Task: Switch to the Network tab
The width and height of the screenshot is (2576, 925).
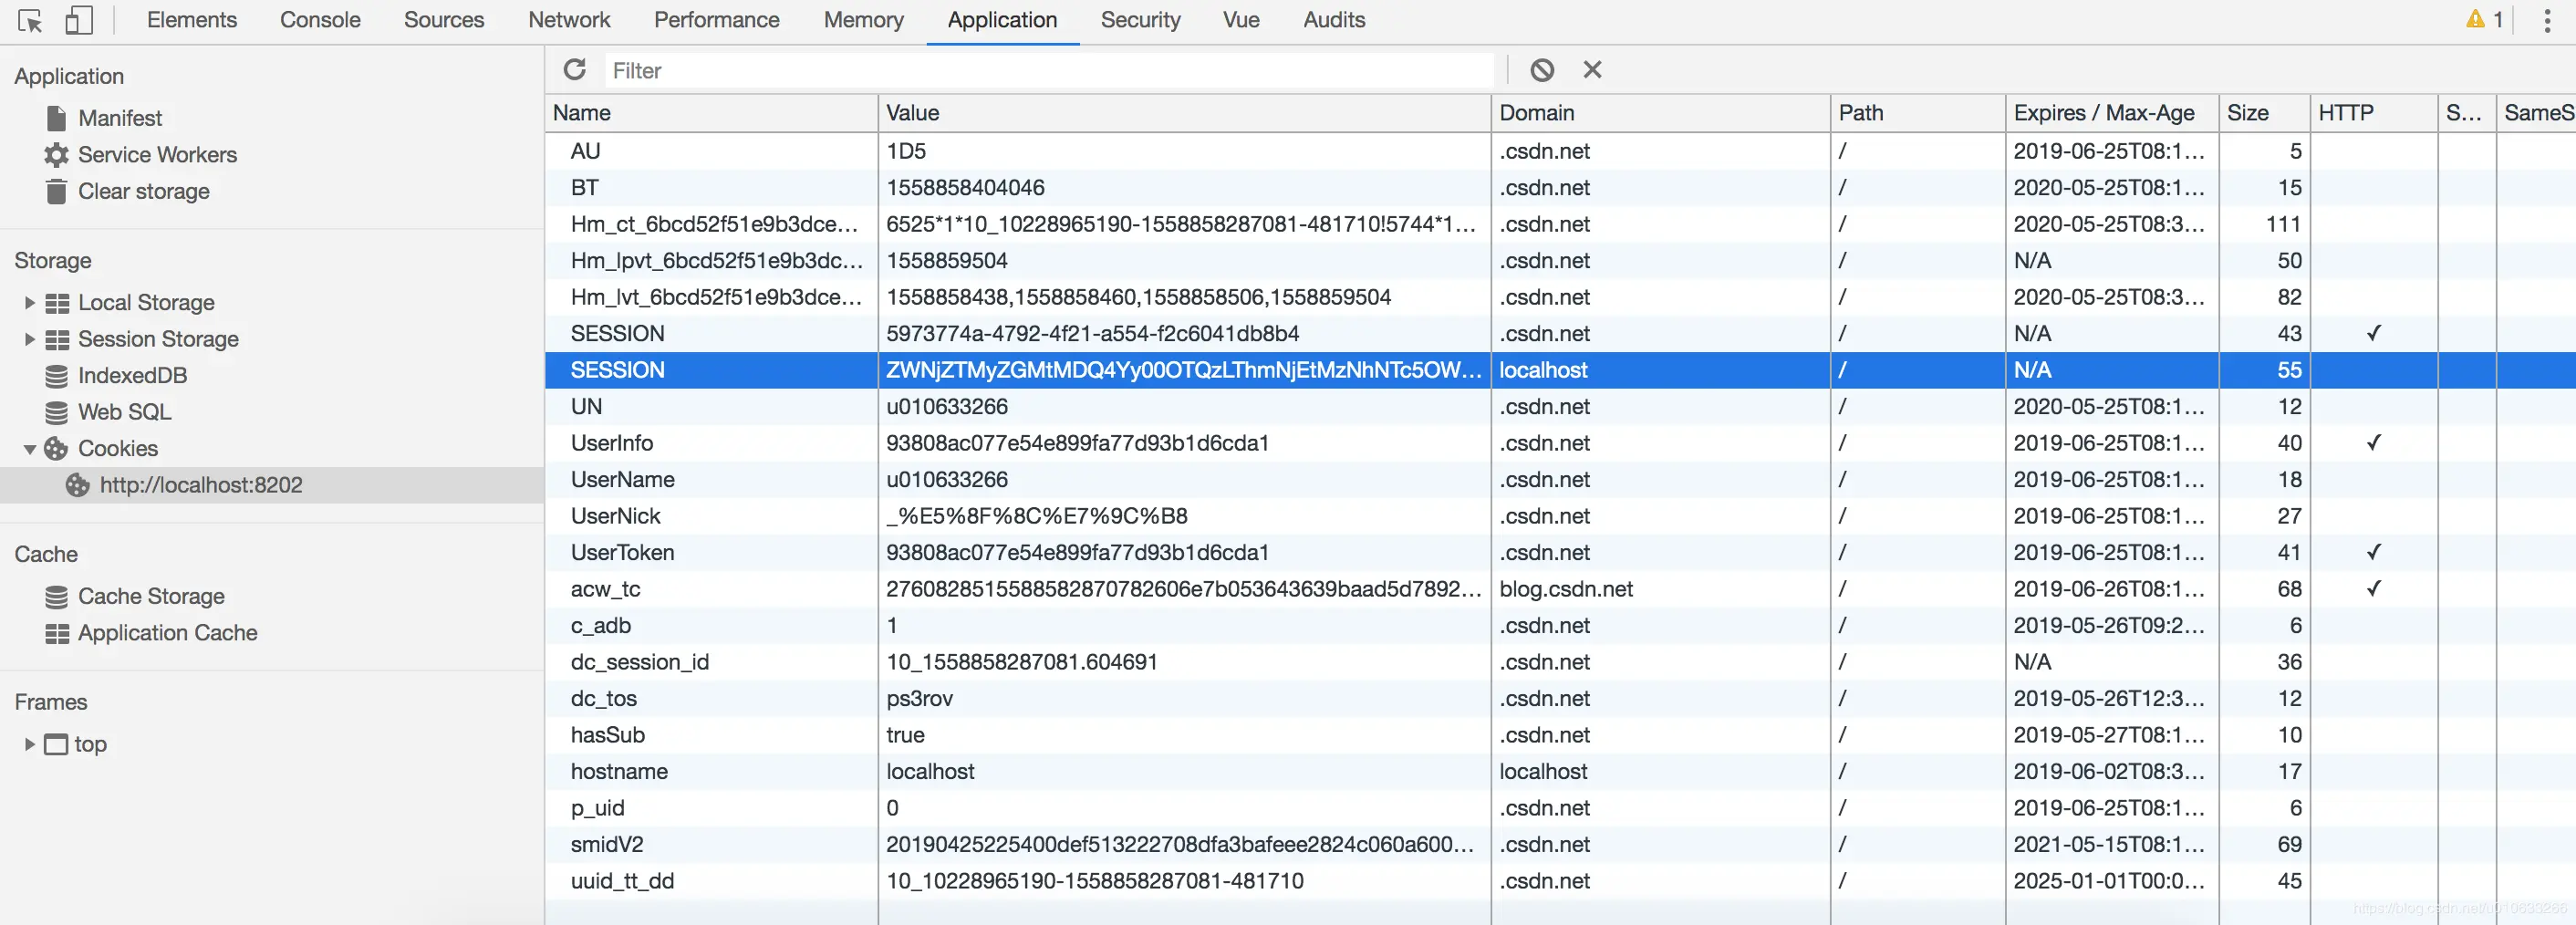Action: (x=569, y=20)
